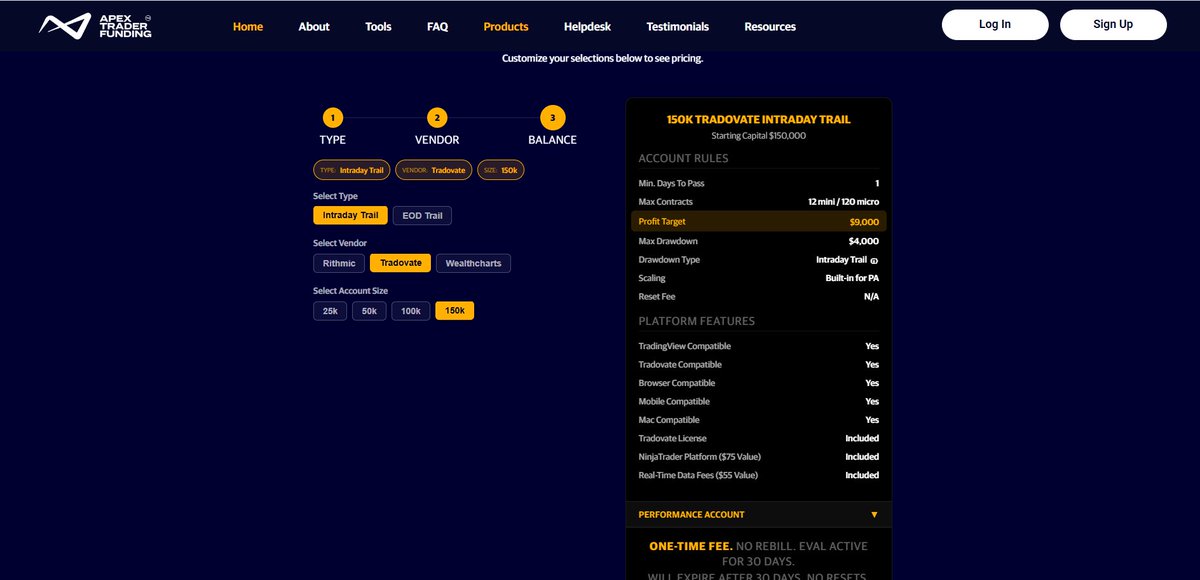Image resolution: width=1200 pixels, height=580 pixels.
Task: Click the SIZE: 150k summary chip
Action: [x=501, y=170]
